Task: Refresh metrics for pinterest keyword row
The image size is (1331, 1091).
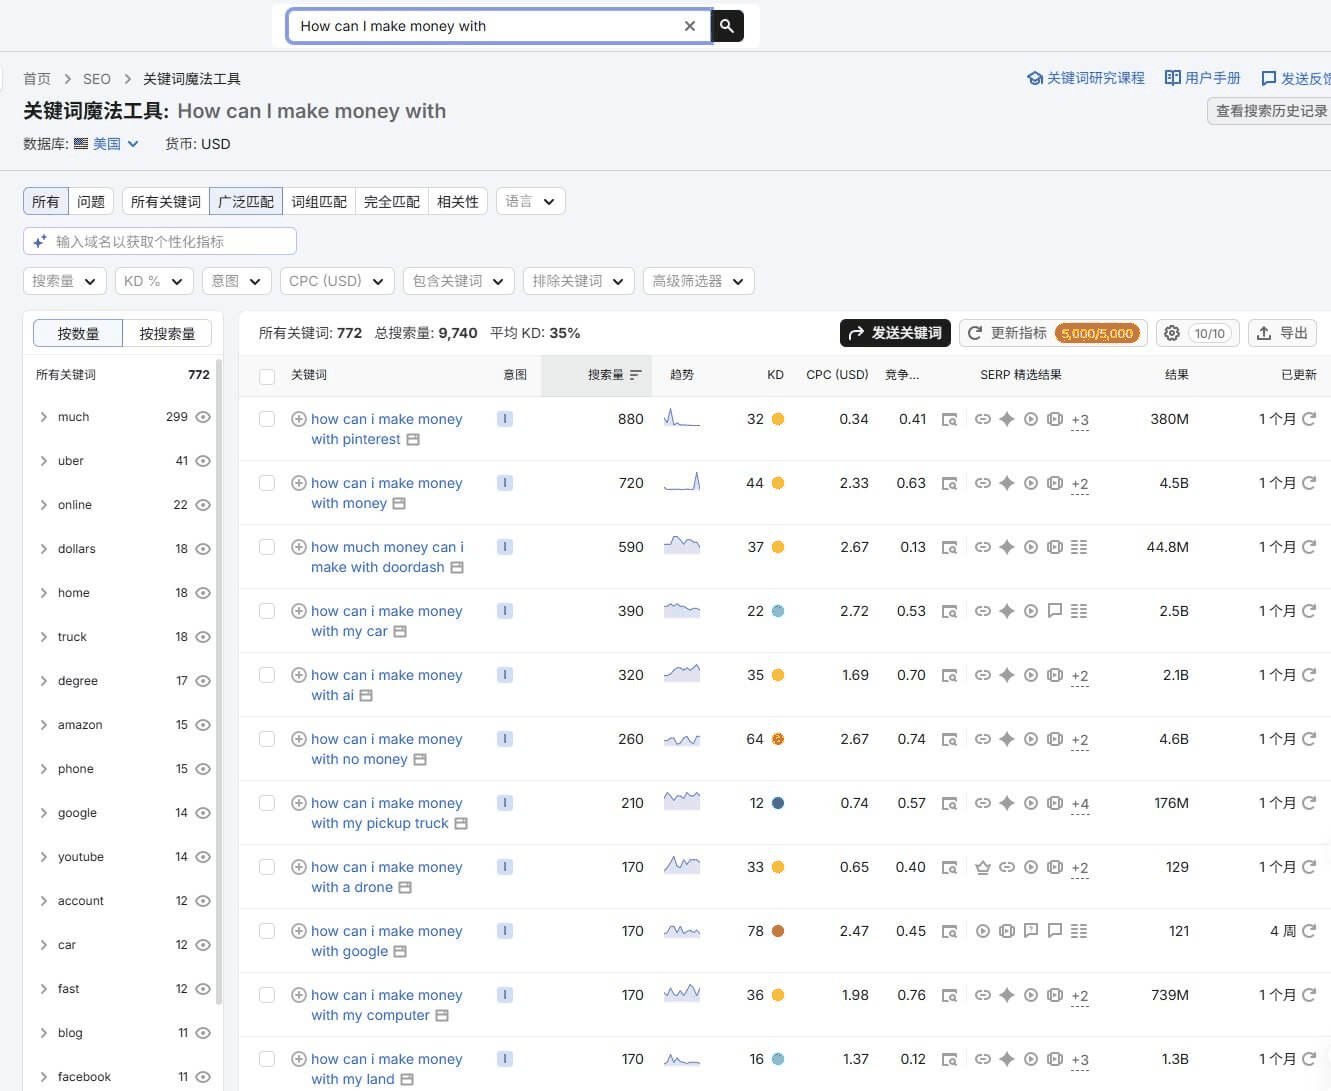Action: (1309, 419)
